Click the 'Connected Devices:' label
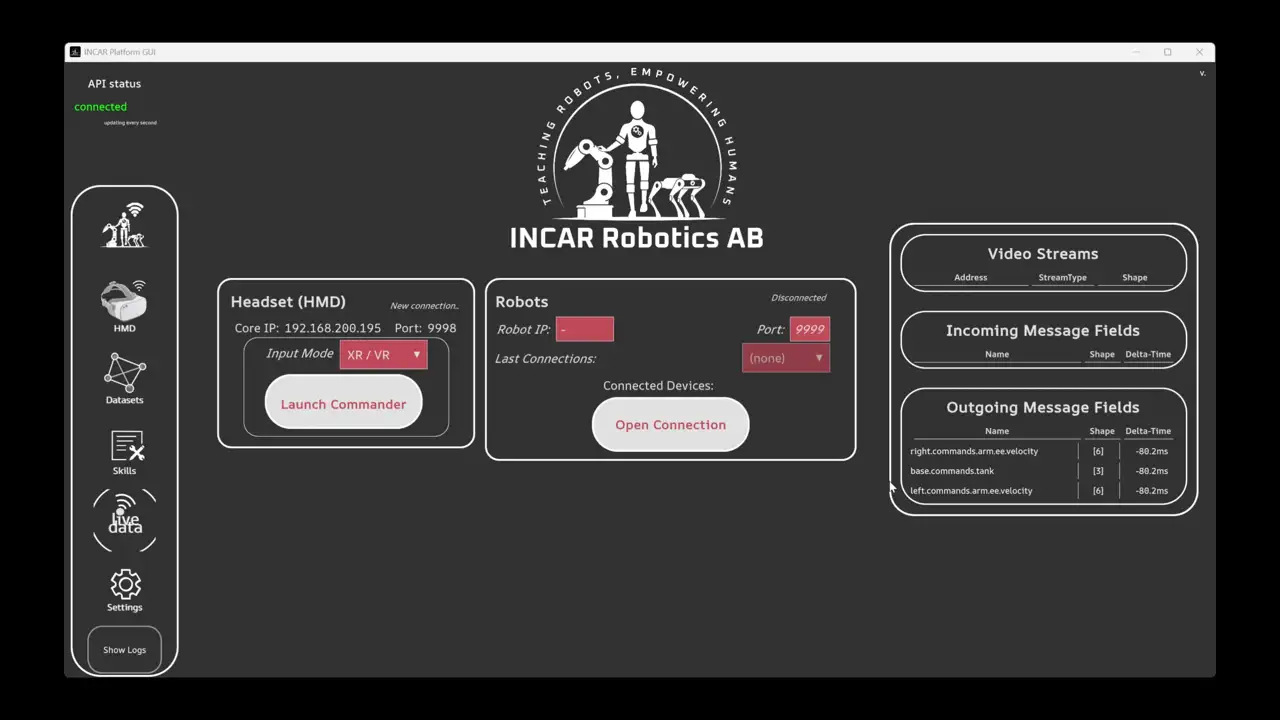 658,386
